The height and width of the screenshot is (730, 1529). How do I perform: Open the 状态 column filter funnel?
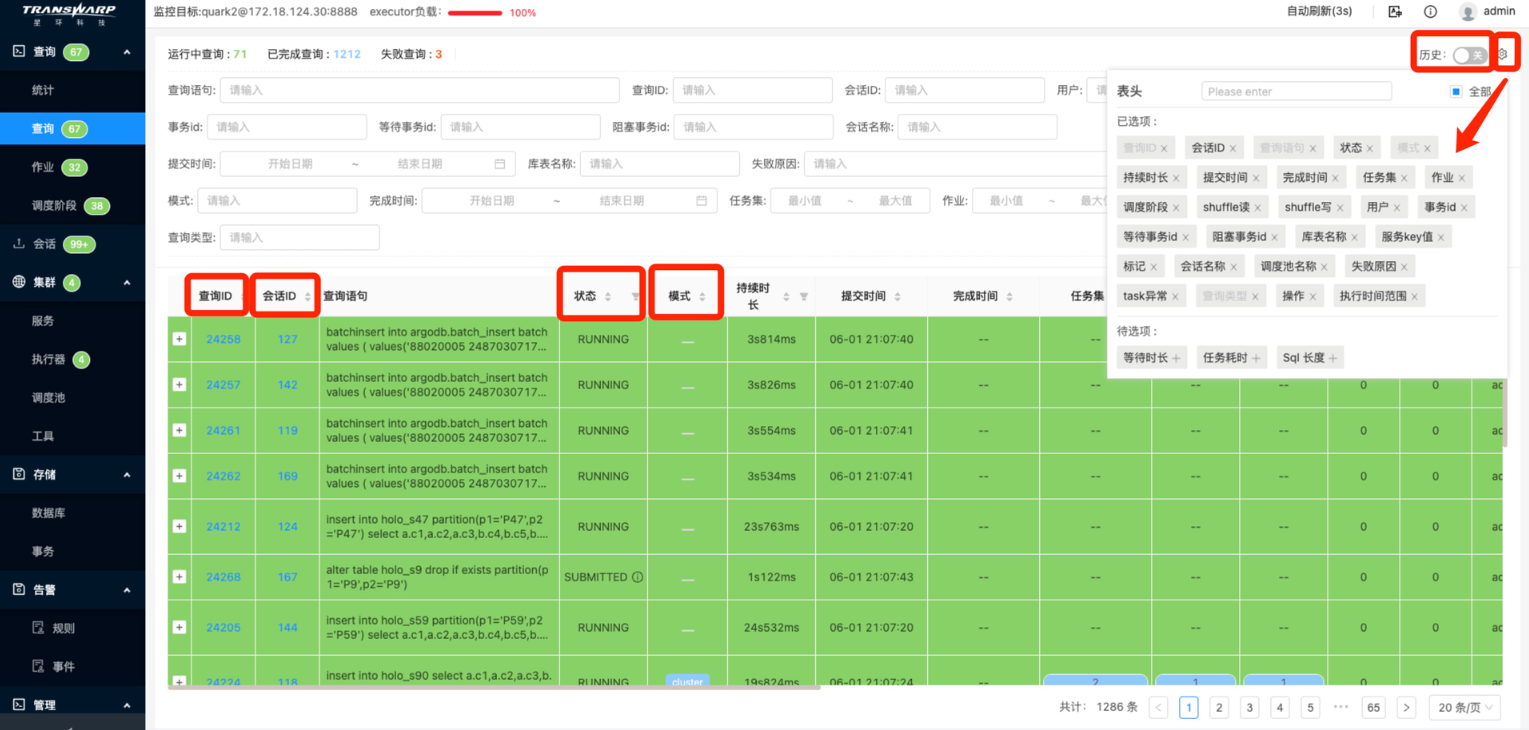coord(635,297)
